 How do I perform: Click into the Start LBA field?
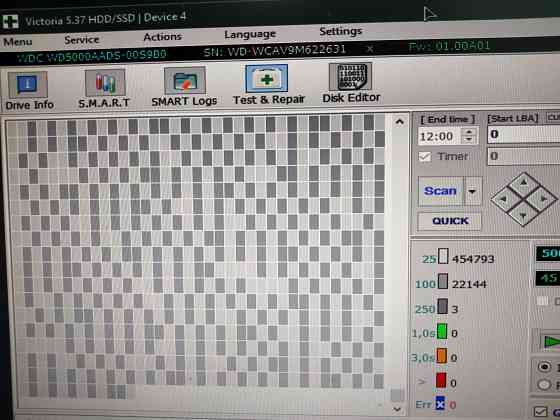pyautogui.click(x=524, y=135)
